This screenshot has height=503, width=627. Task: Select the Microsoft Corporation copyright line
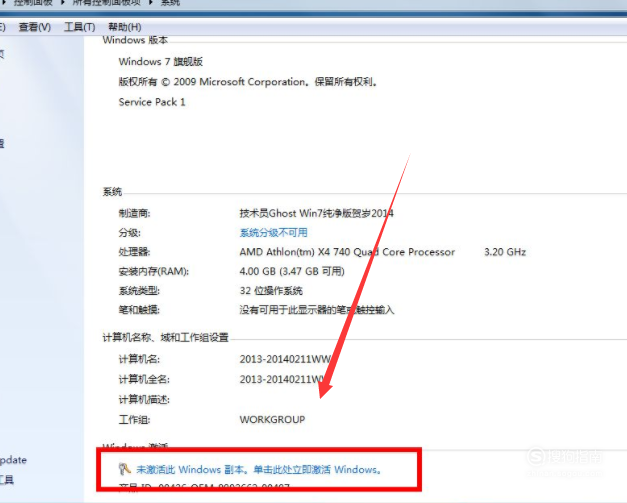click(248, 82)
